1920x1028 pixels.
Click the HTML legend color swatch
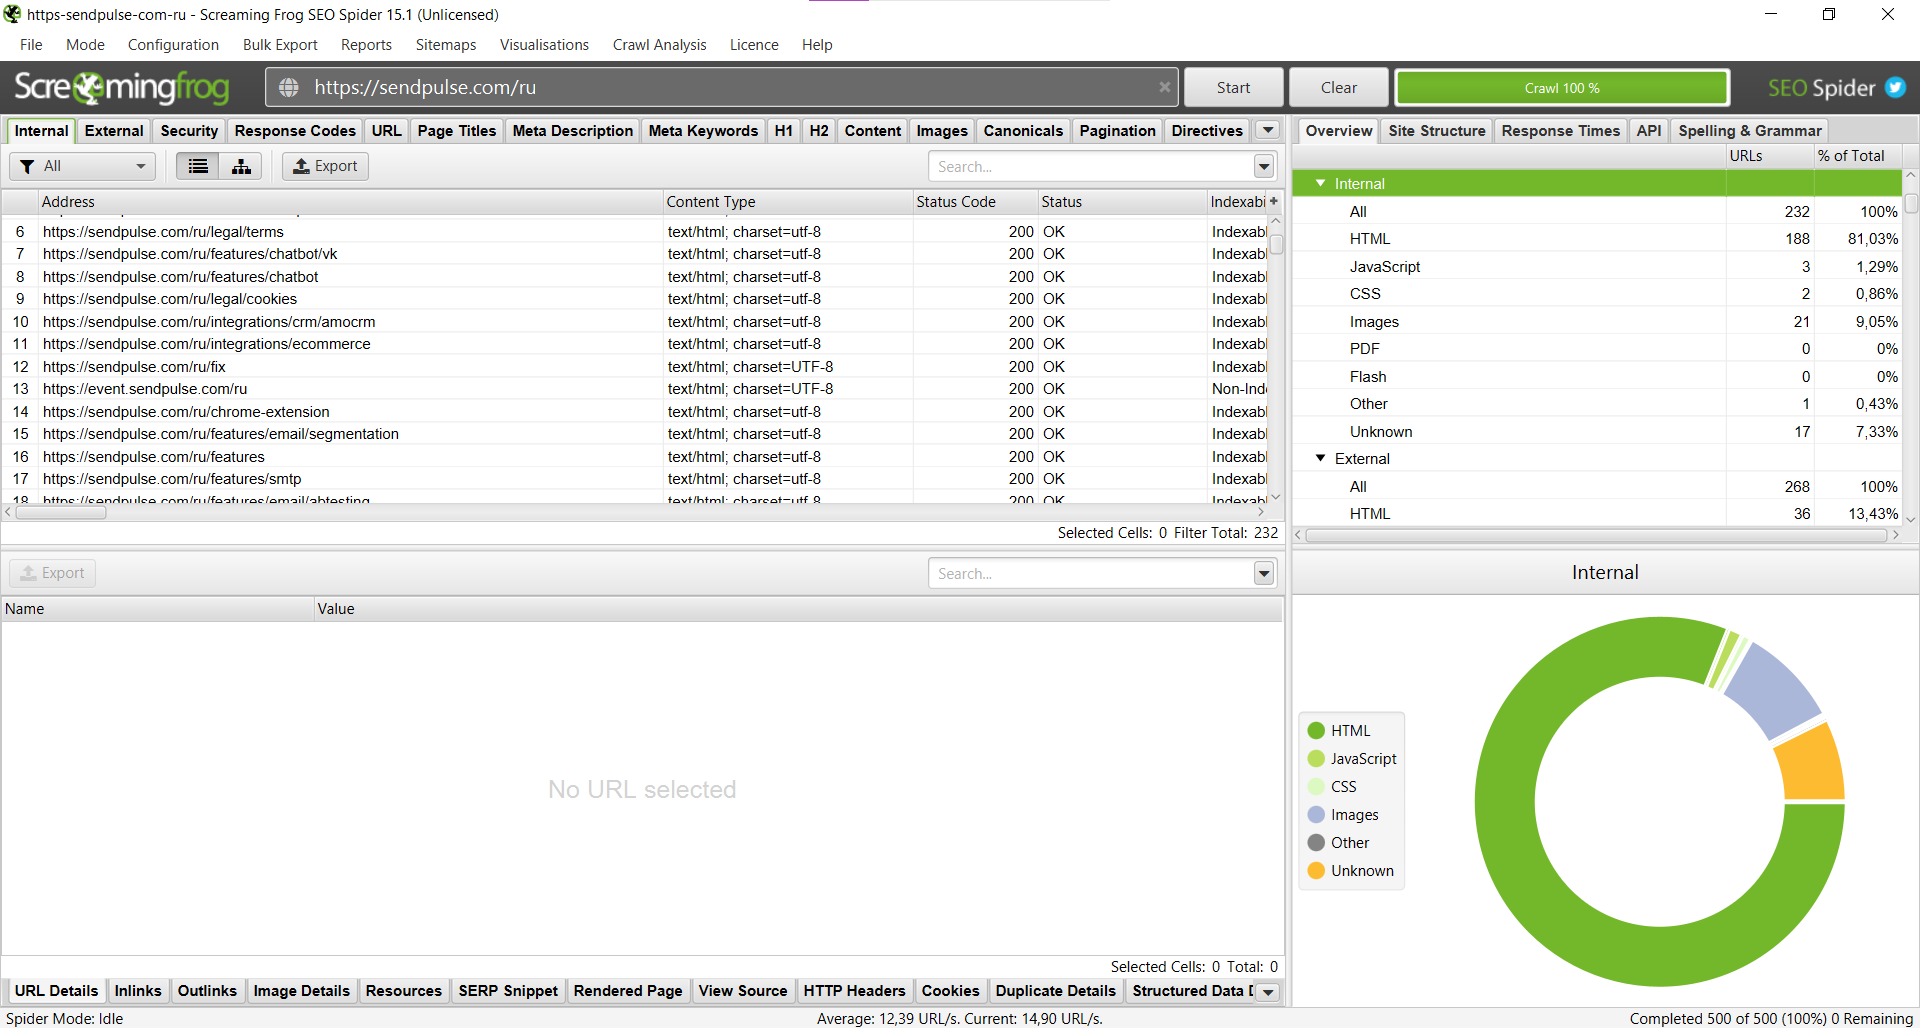coord(1316,731)
